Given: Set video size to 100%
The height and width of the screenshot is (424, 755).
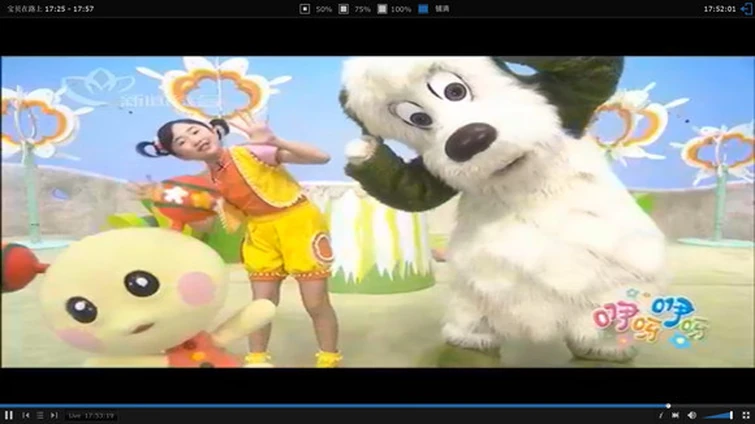Looking at the screenshot, I should coord(382,9).
